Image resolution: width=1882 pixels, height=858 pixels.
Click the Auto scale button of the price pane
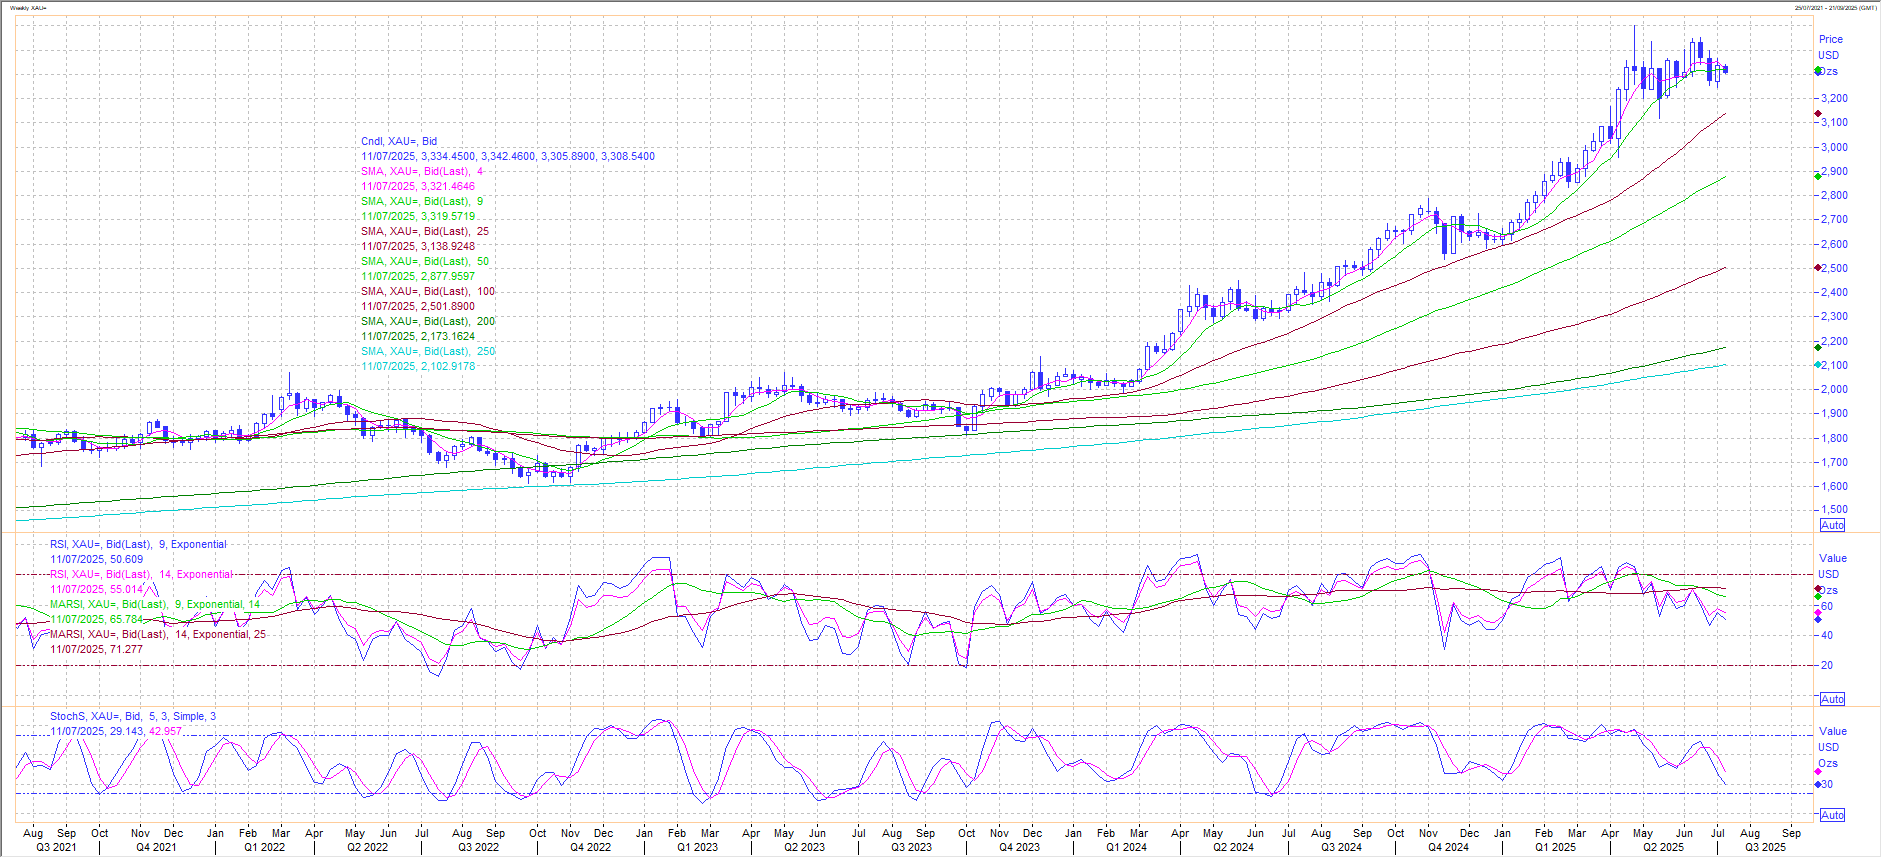click(x=1832, y=525)
